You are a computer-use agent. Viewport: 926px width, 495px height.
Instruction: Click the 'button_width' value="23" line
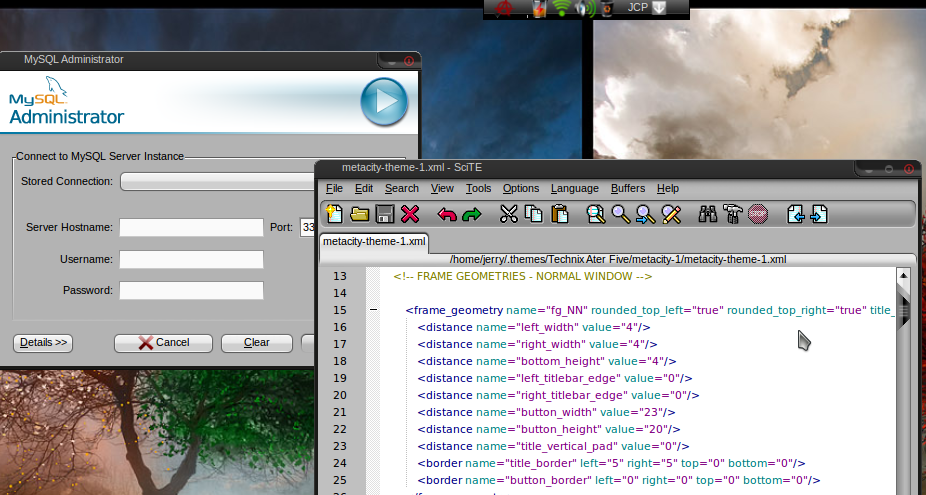[x=546, y=412]
